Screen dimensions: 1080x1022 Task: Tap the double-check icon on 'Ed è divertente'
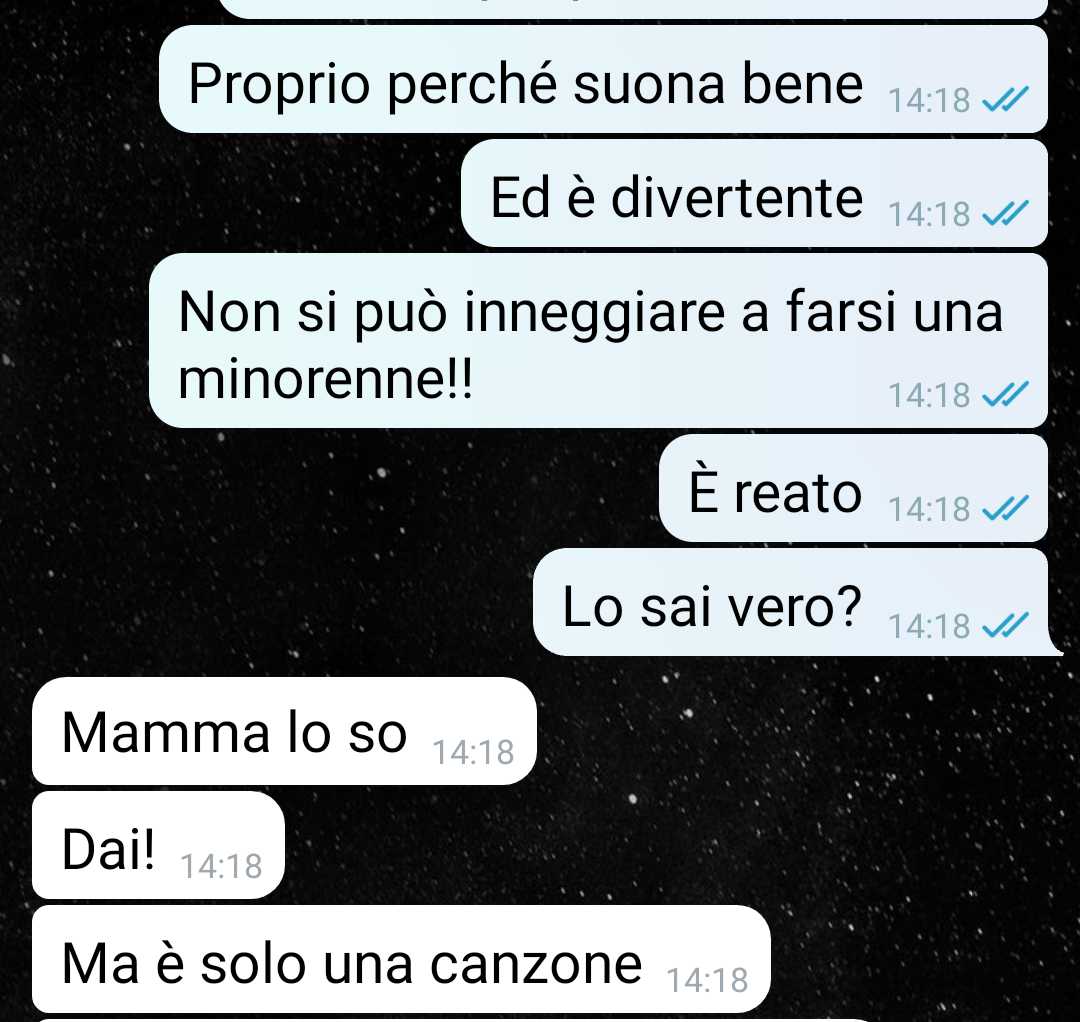(x=1005, y=213)
